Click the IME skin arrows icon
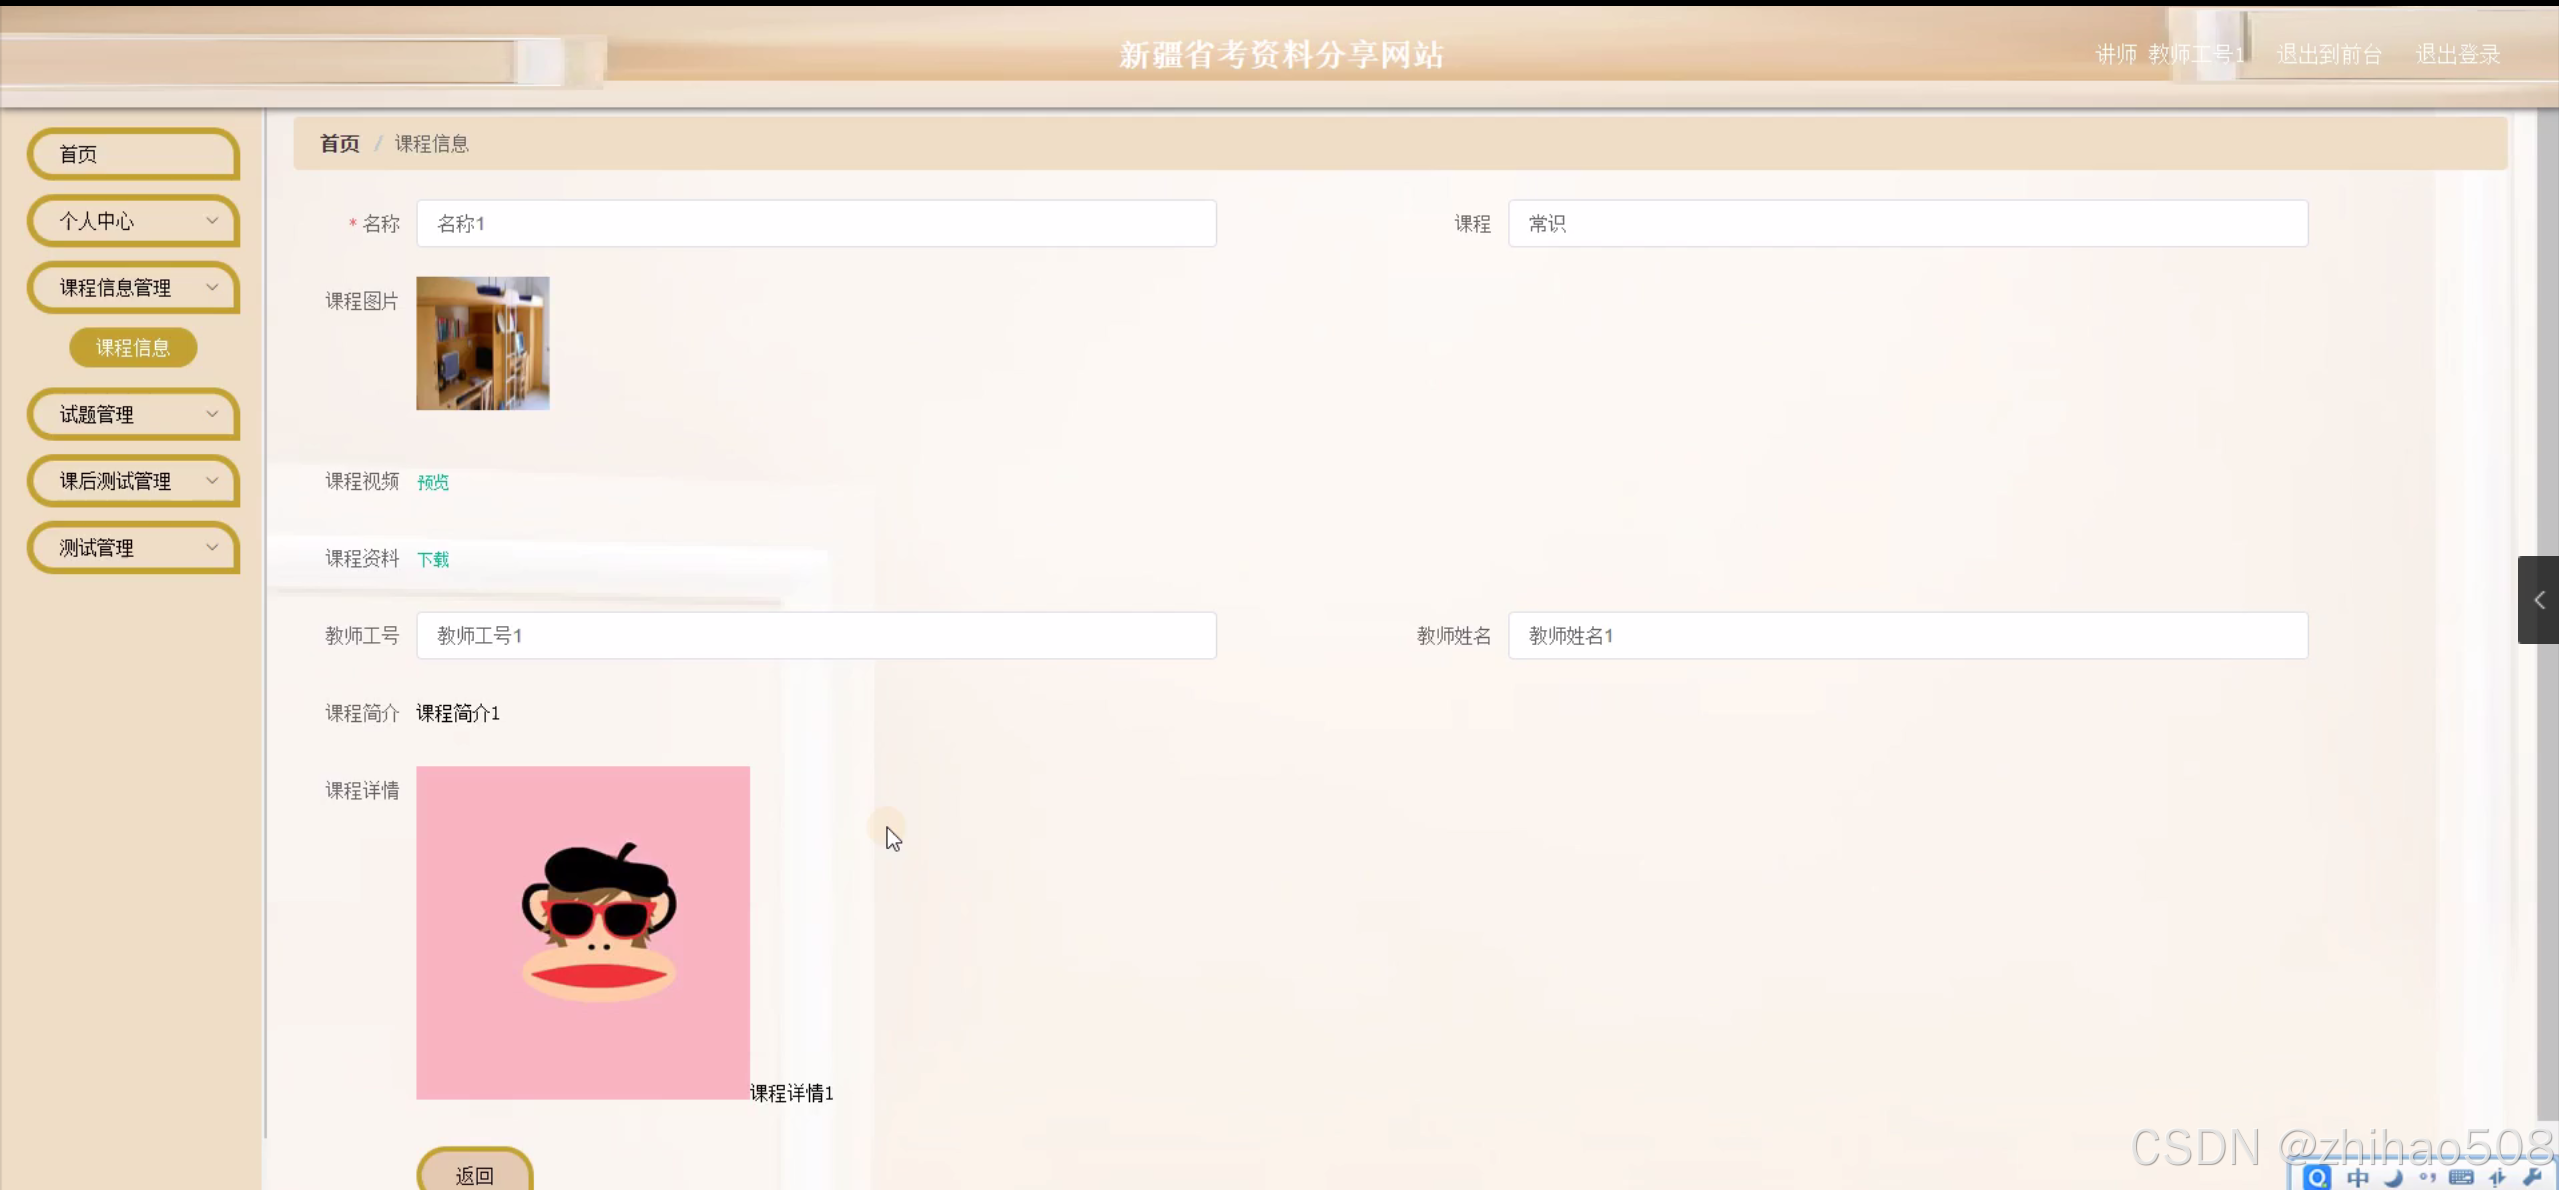Image resolution: width=2559 pixels, height=1190 pixels. (2498, 1177)
